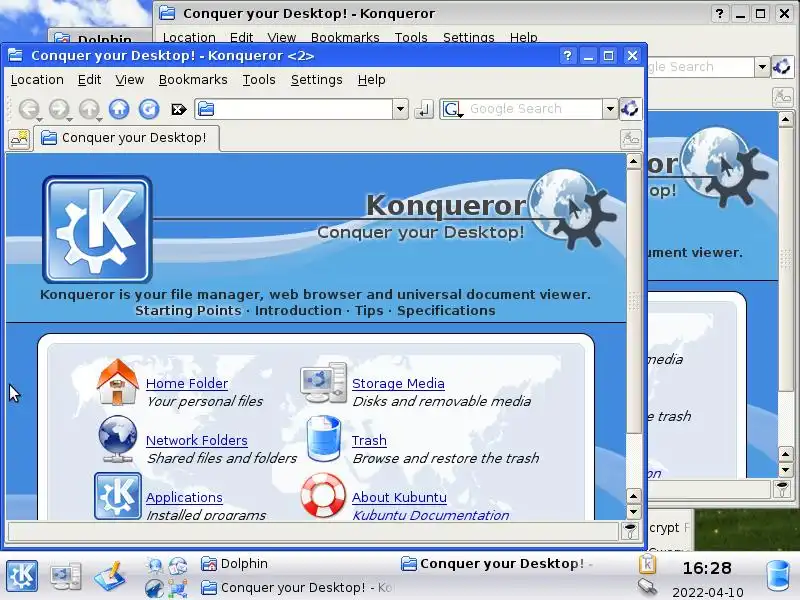Click the scroll-up arrow atop the page scrollbar
The width and height of the screenshot is (800, 600).
[633, 162]
